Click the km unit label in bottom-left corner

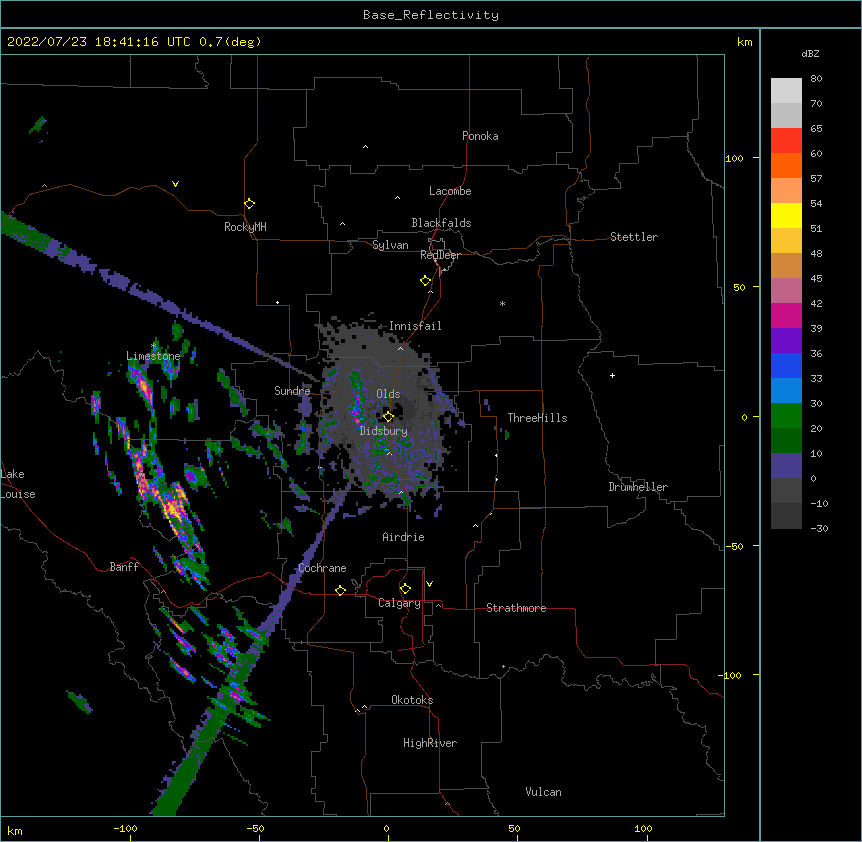click(x=15, y=830)
